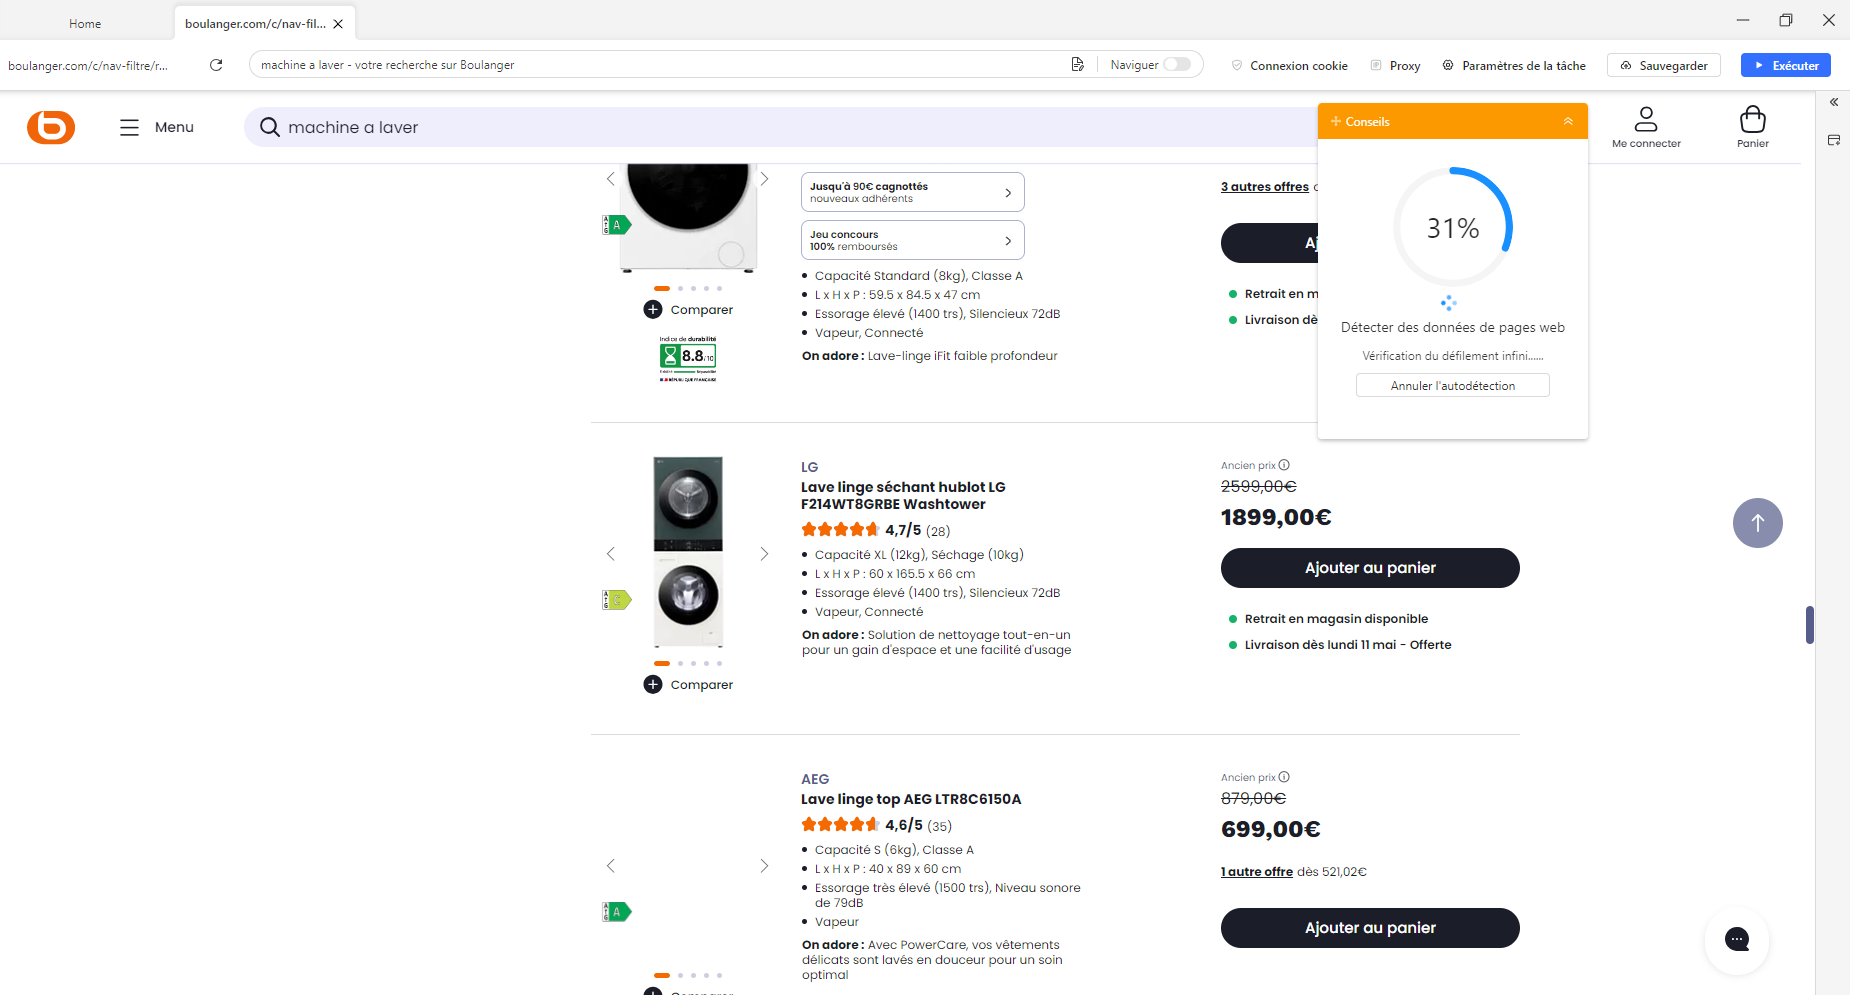The height and width of the screenshot is (995, 1850).
Task: Click the price '699,00€'
Action: click(x=1271, y=829)
